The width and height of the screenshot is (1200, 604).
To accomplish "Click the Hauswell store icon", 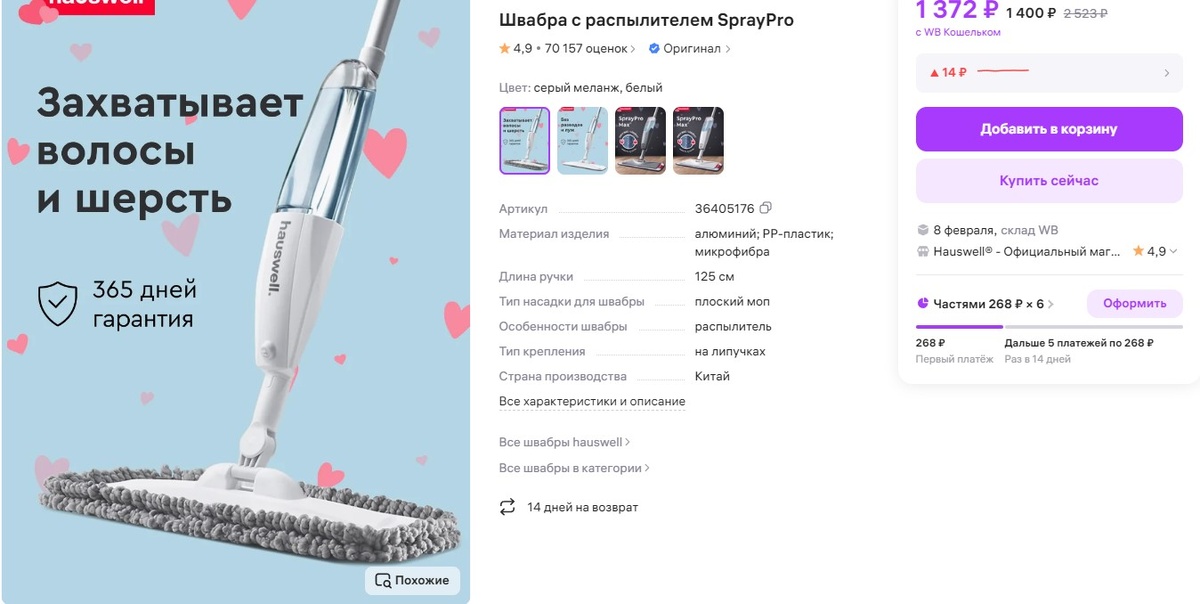I will coord(923,252).
